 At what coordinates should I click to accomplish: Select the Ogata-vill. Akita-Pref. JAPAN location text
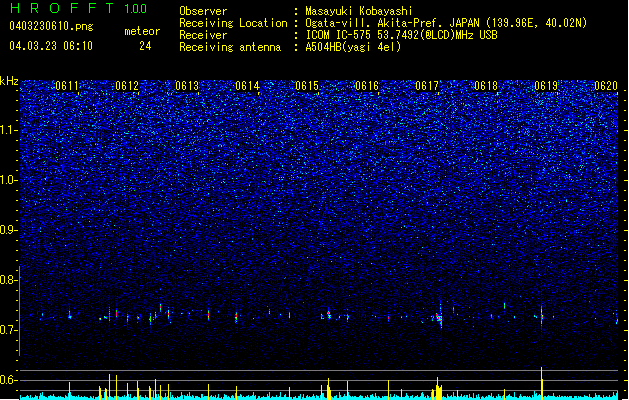click(x=446, y=23)
